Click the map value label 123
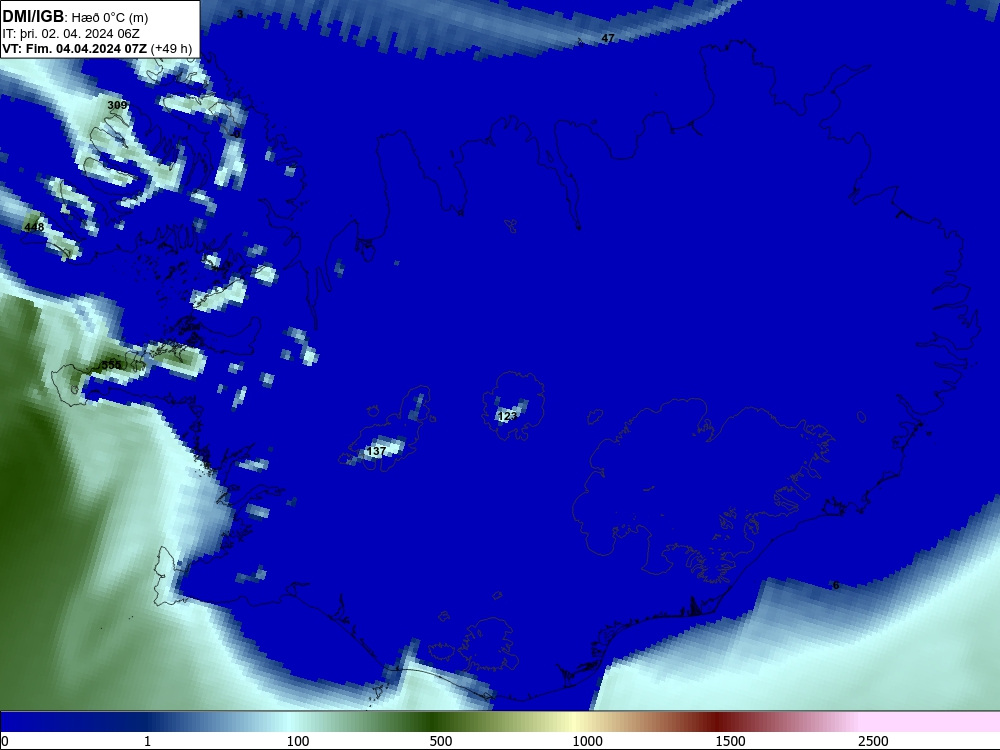1000x750 pixels. [508, 416]
